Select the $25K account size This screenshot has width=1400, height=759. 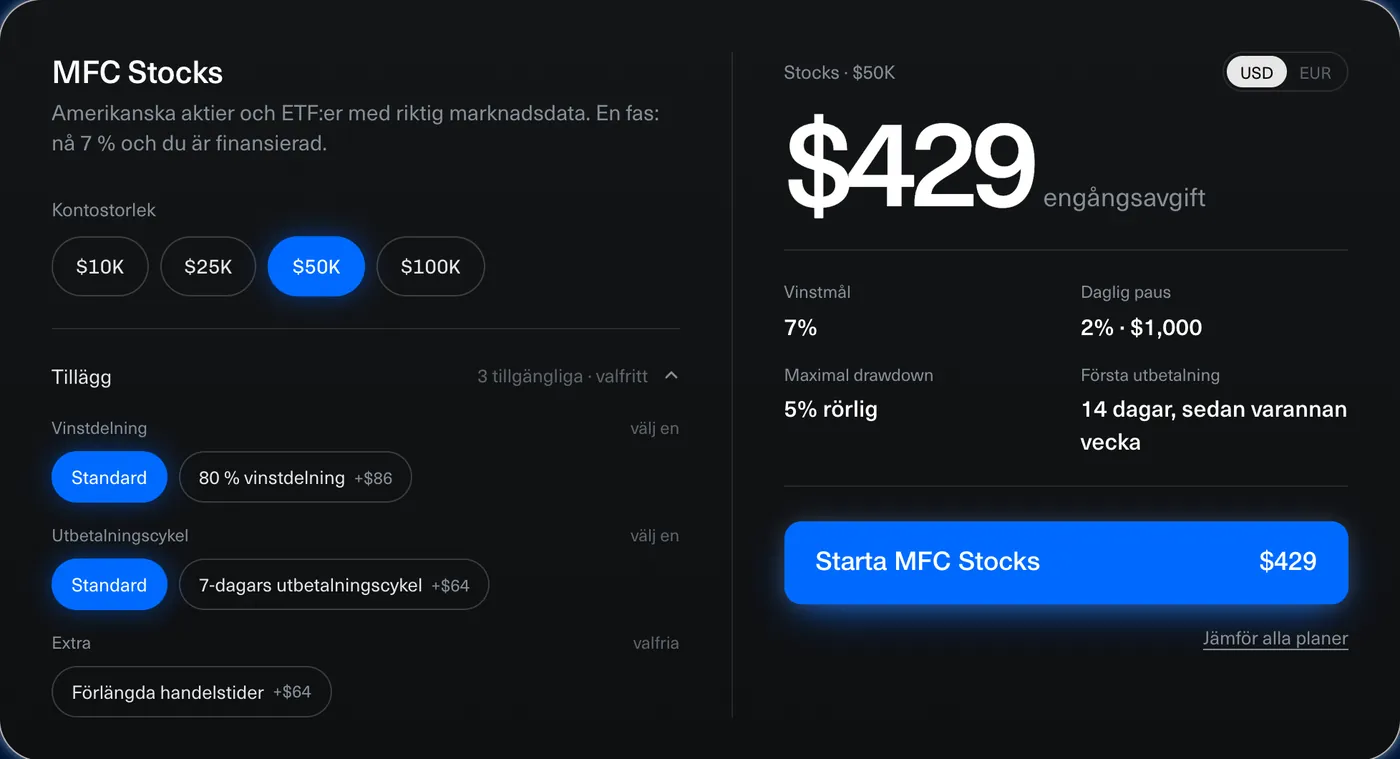click(x=208, y=267)
